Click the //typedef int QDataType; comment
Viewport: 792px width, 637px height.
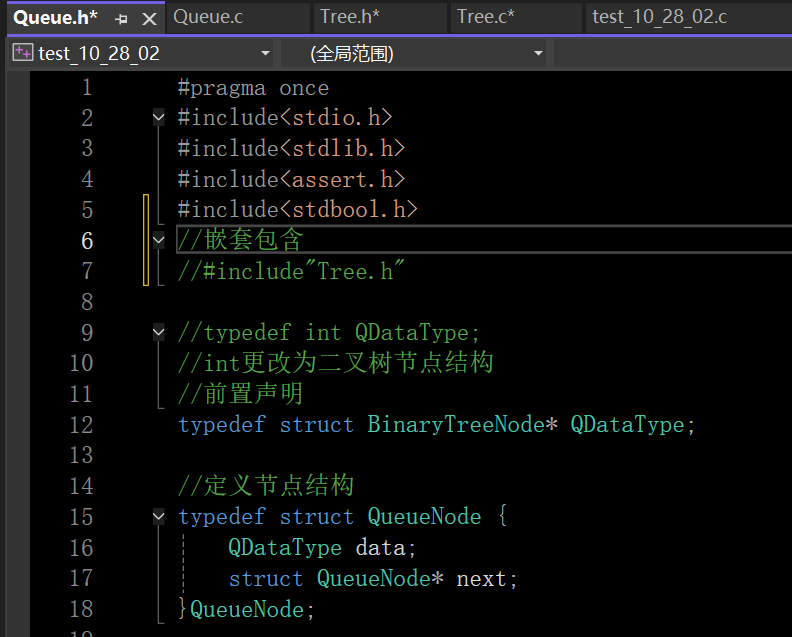329,333
